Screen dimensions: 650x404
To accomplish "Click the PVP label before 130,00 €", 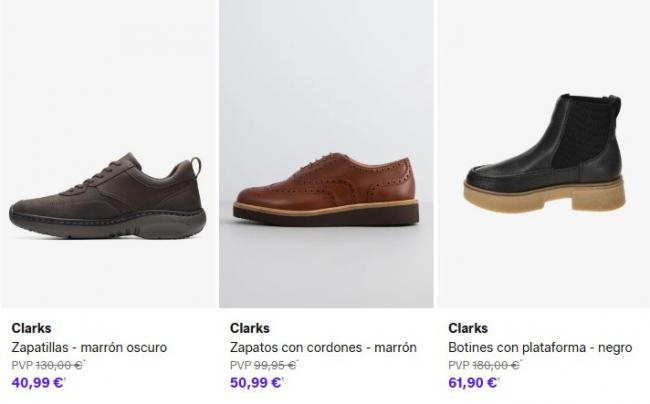I will point(22,364).
